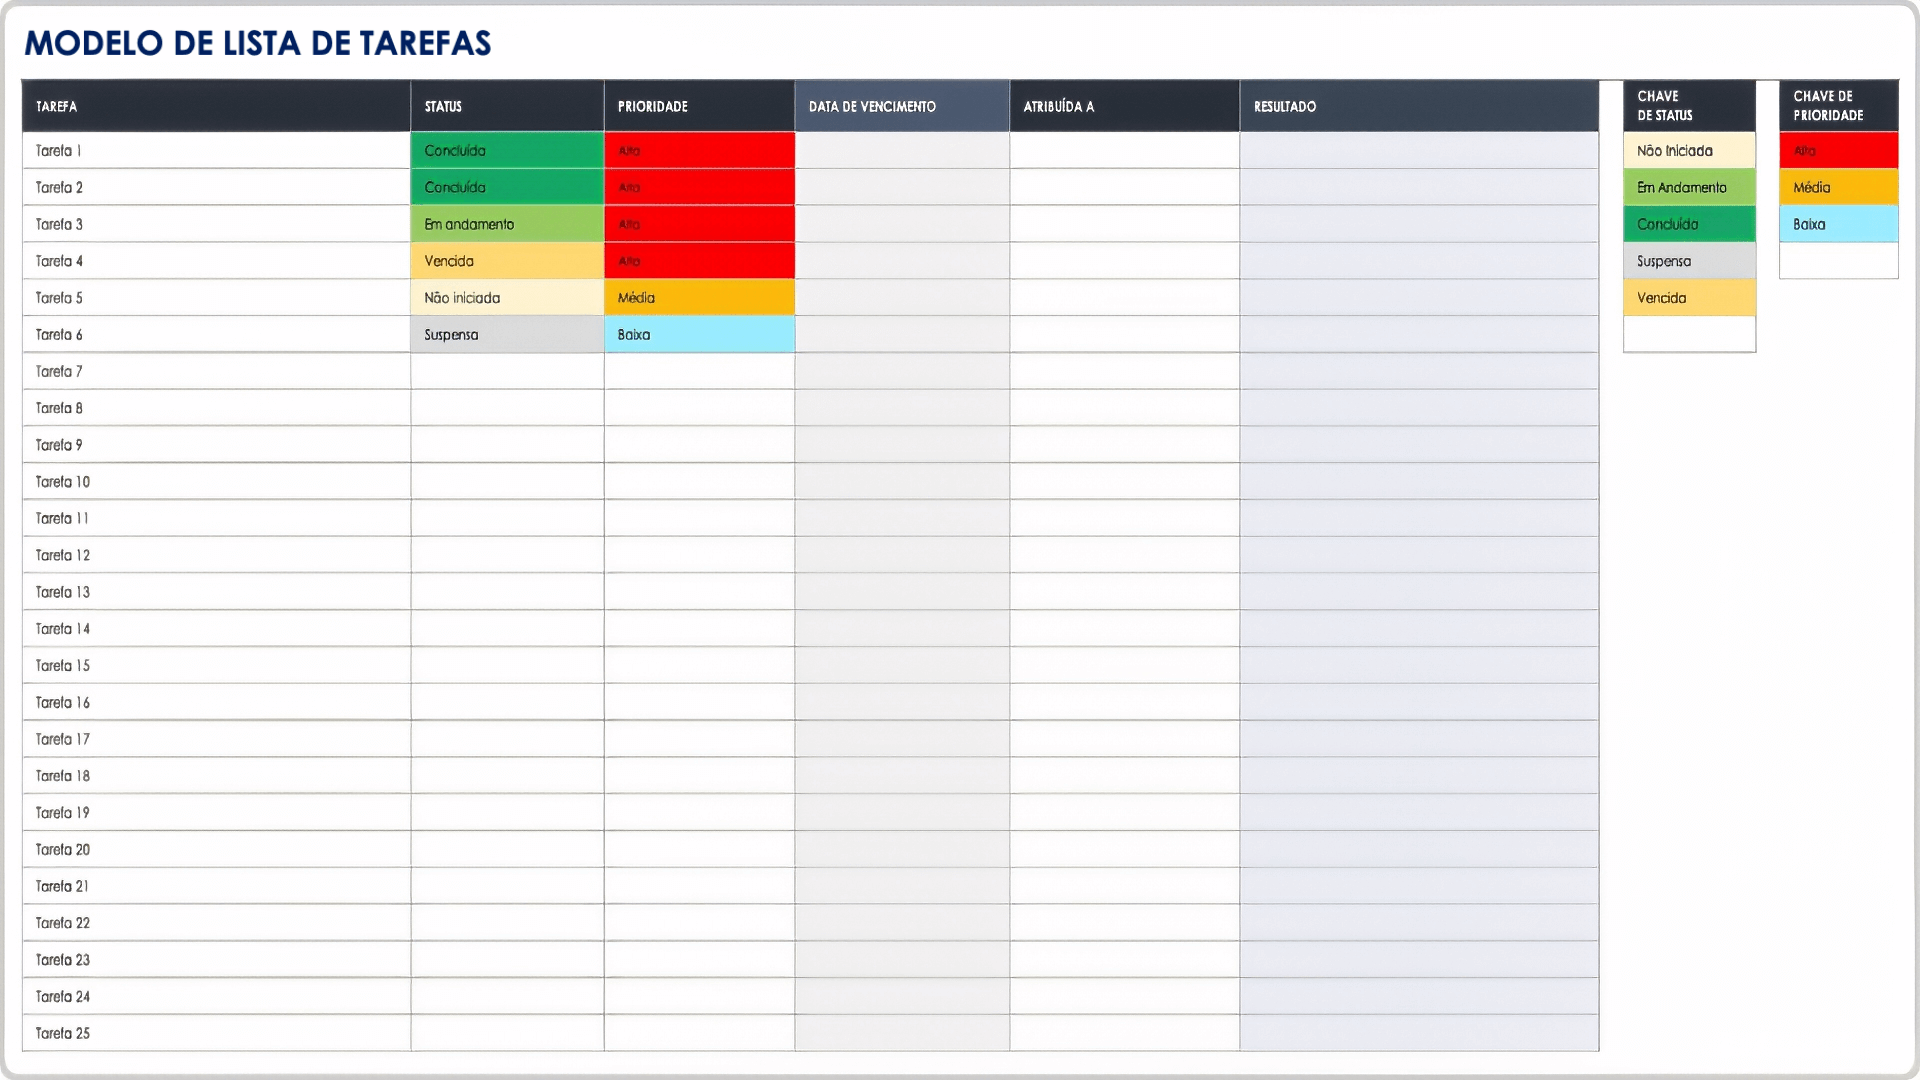The image size is (1920, 1080).
Task: Click 'Concluída' in the status key
Action: pyautogui.click(x=1689, y=224)
